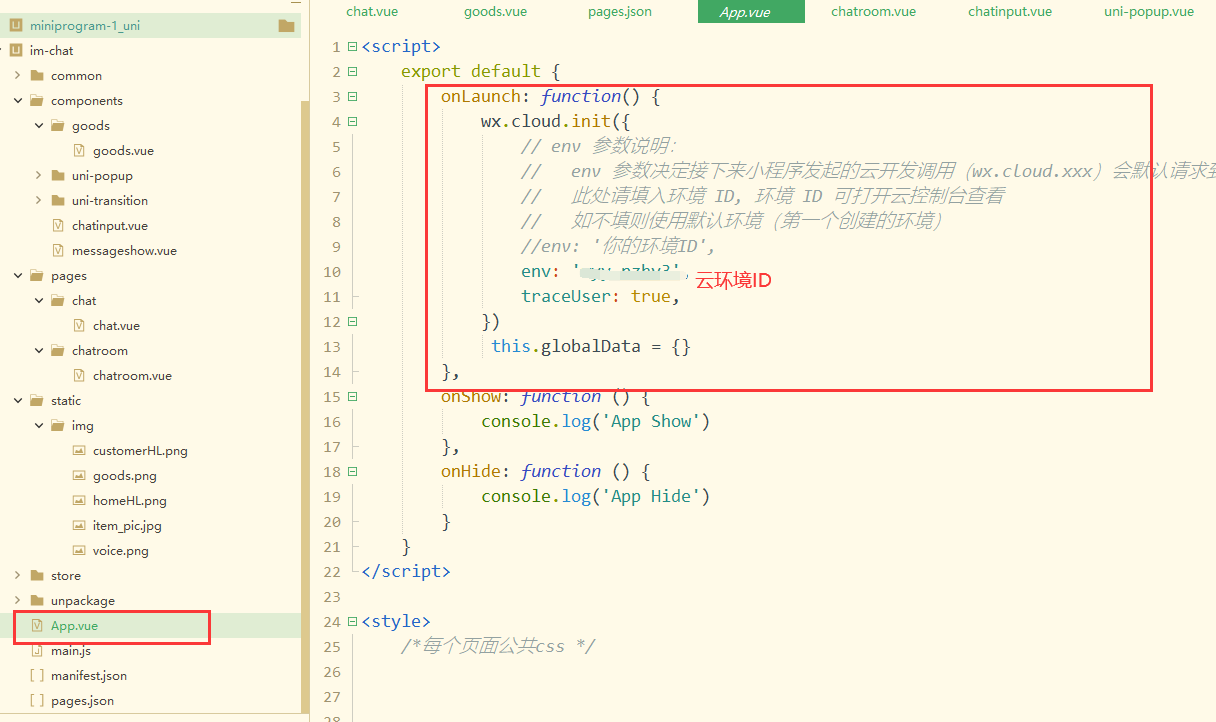Click the messageshow.vue file icon
Screen dimensions: 1216x722
(58, 250)
